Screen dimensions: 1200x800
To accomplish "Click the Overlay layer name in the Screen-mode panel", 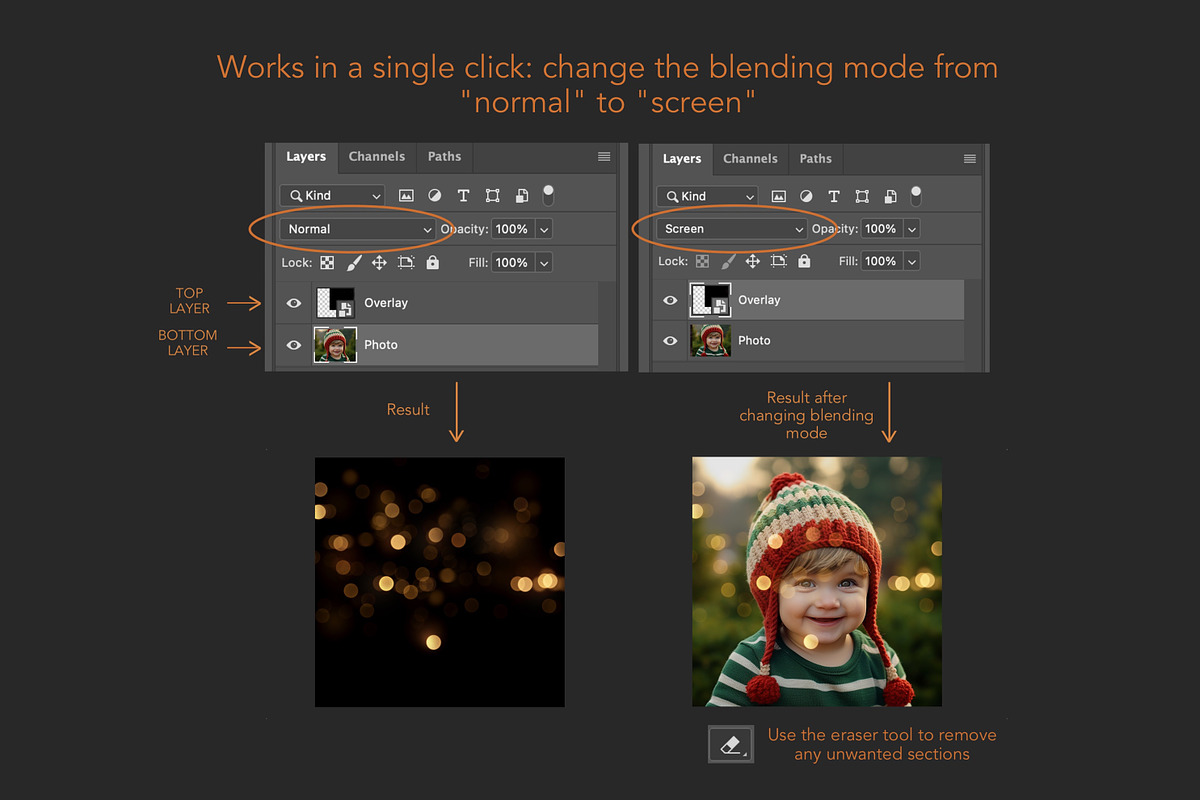I will pos(759,300).
